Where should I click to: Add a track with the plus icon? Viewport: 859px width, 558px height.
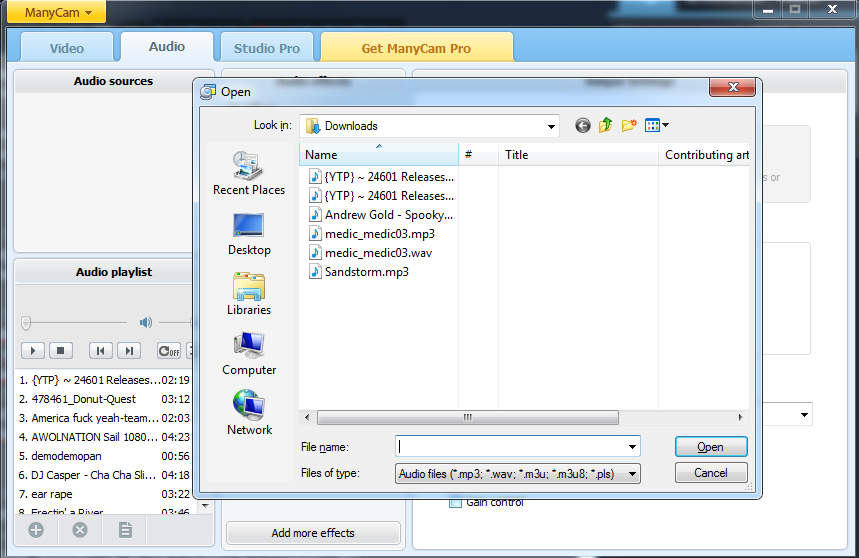point(36,530)
